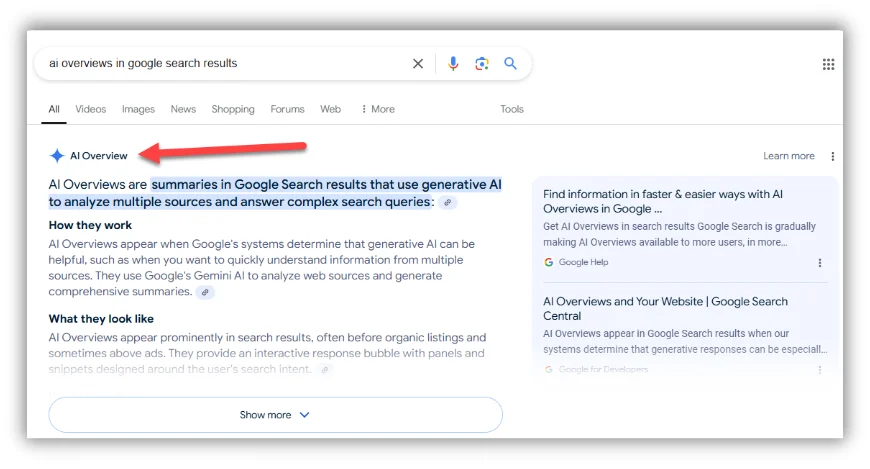Open 'AI Overviews and Your Website' result
Image resolution: width=870 pixels, height=469 pixels.
665,309
